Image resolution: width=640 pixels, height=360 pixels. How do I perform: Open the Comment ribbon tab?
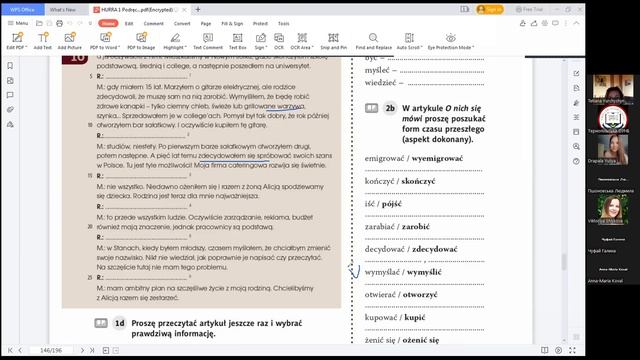coord(153,23)
